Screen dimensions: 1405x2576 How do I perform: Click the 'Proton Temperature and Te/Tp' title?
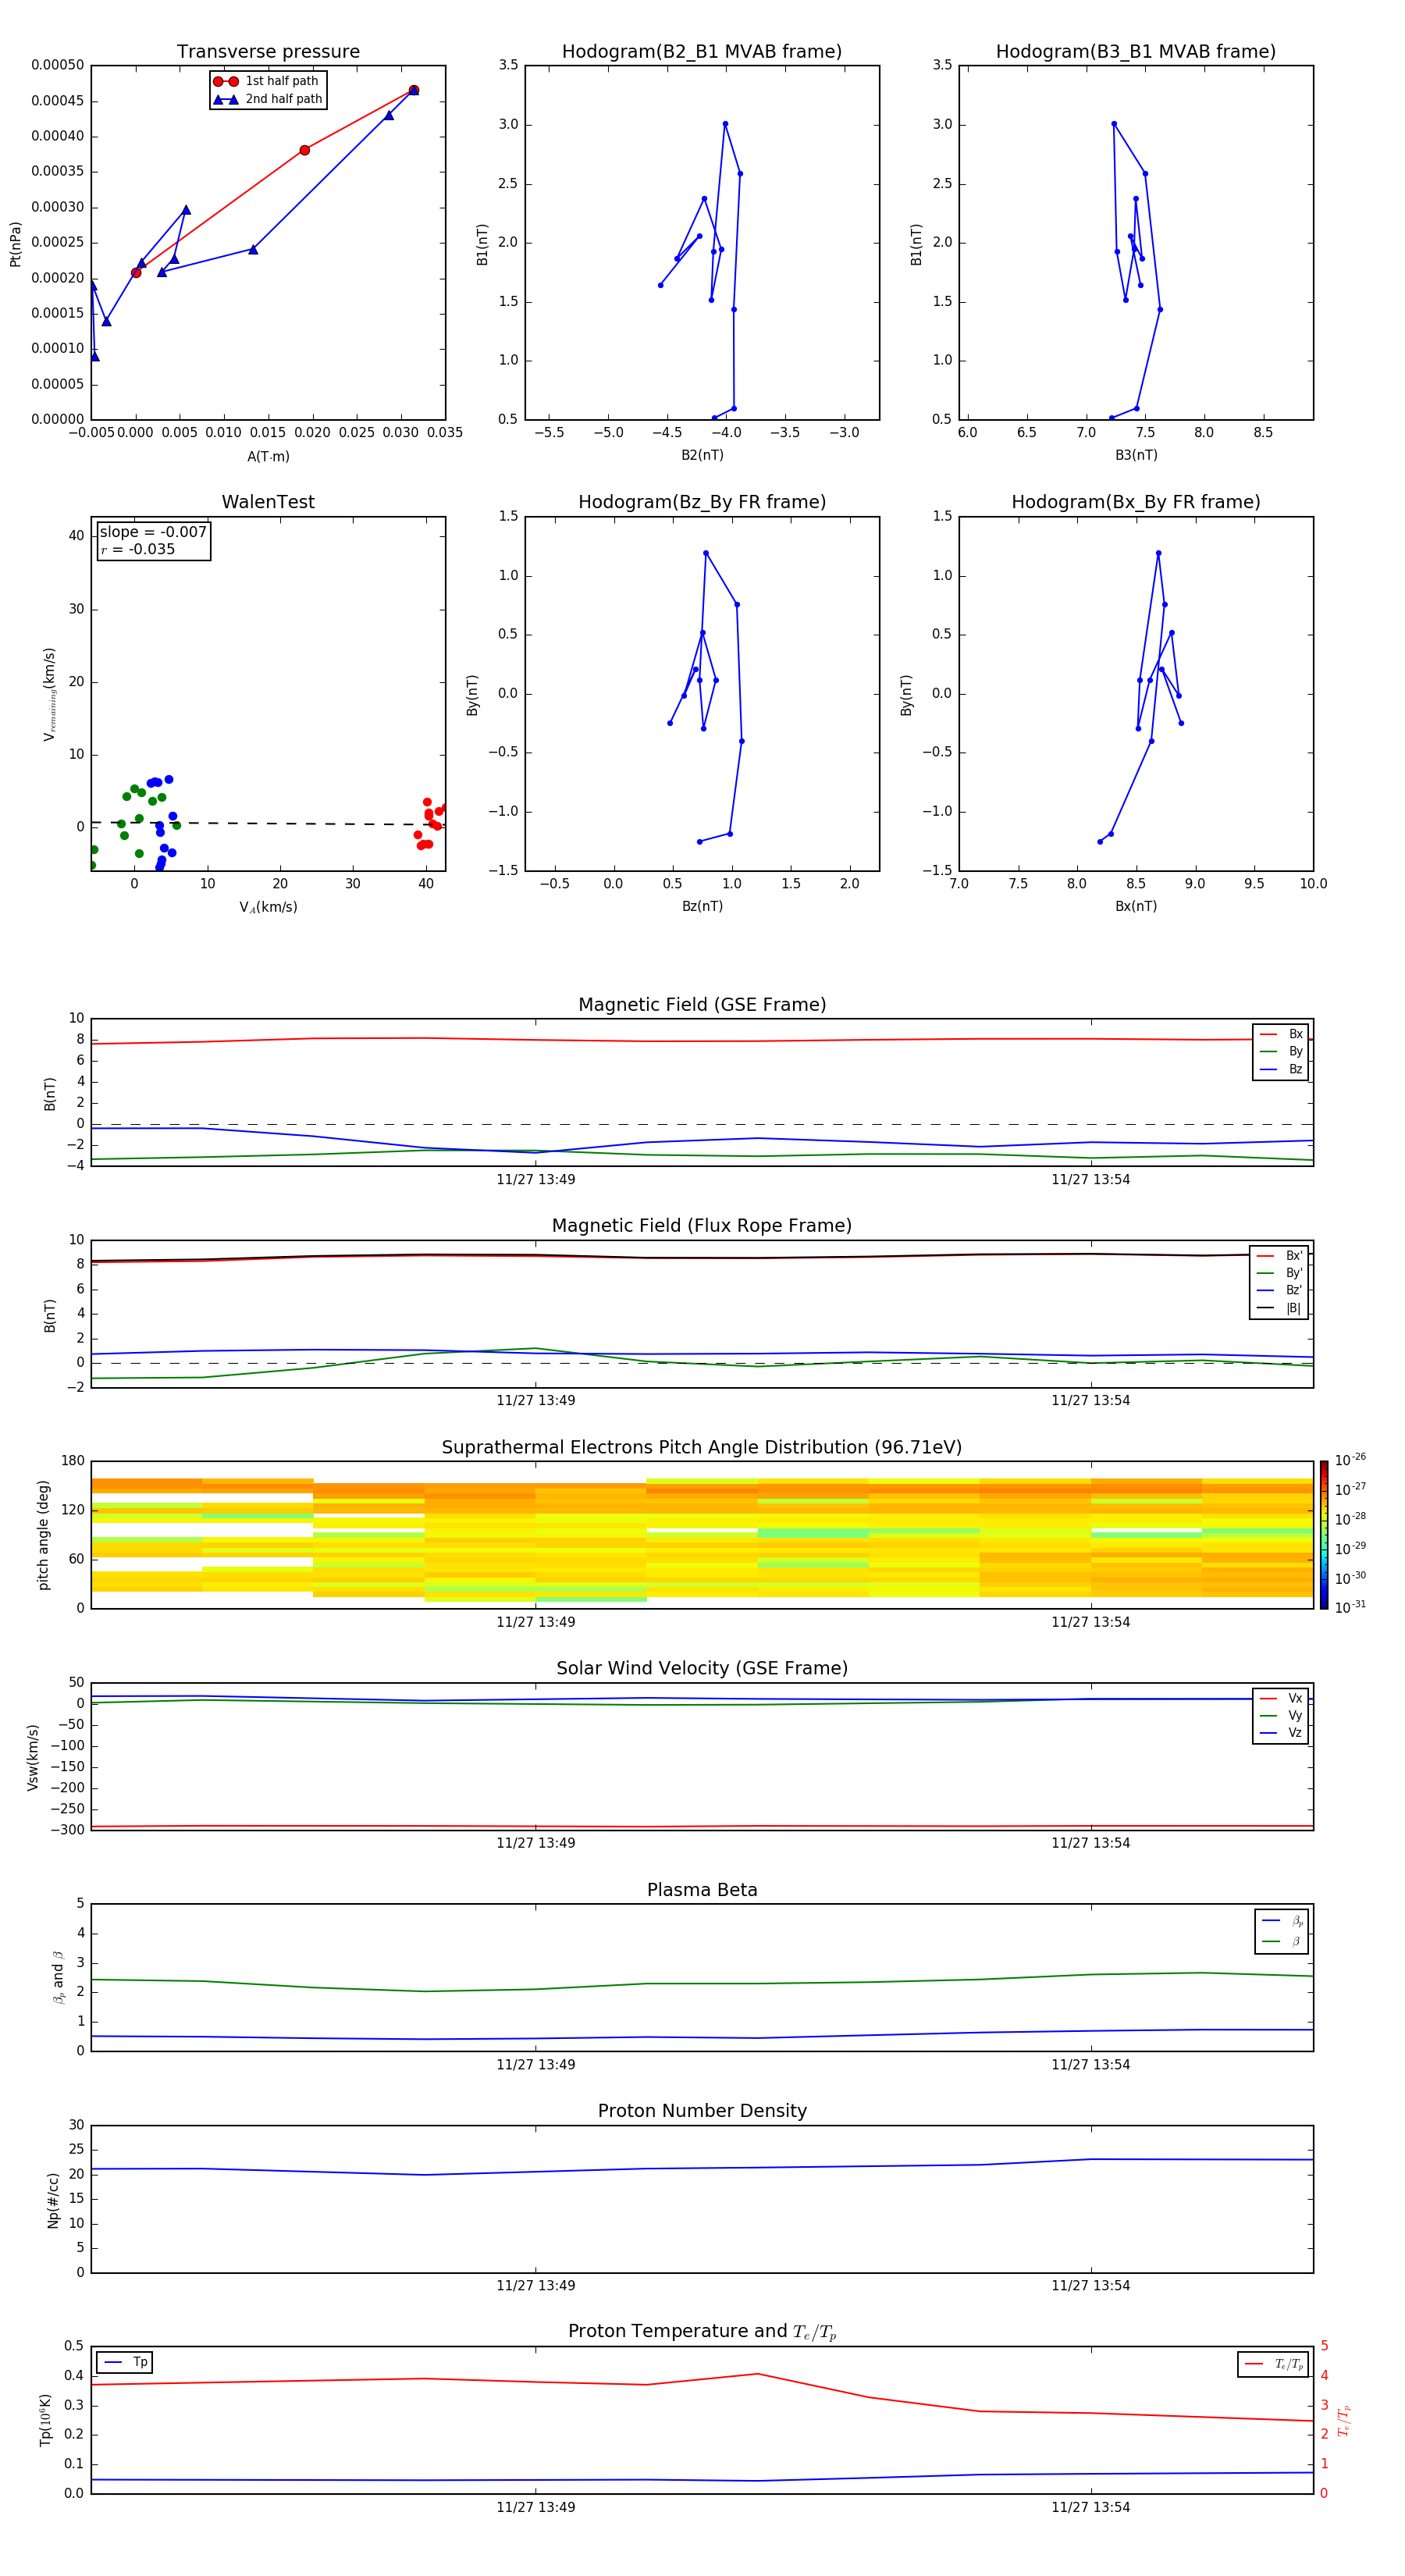click(702, 2332)
